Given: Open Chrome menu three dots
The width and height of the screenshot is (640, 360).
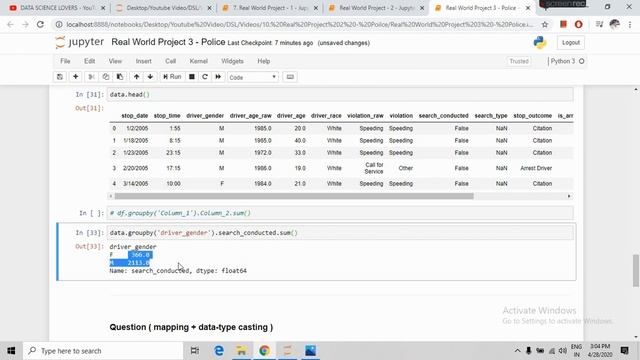Looking at the screenshot, I should [x=630, y=24].
